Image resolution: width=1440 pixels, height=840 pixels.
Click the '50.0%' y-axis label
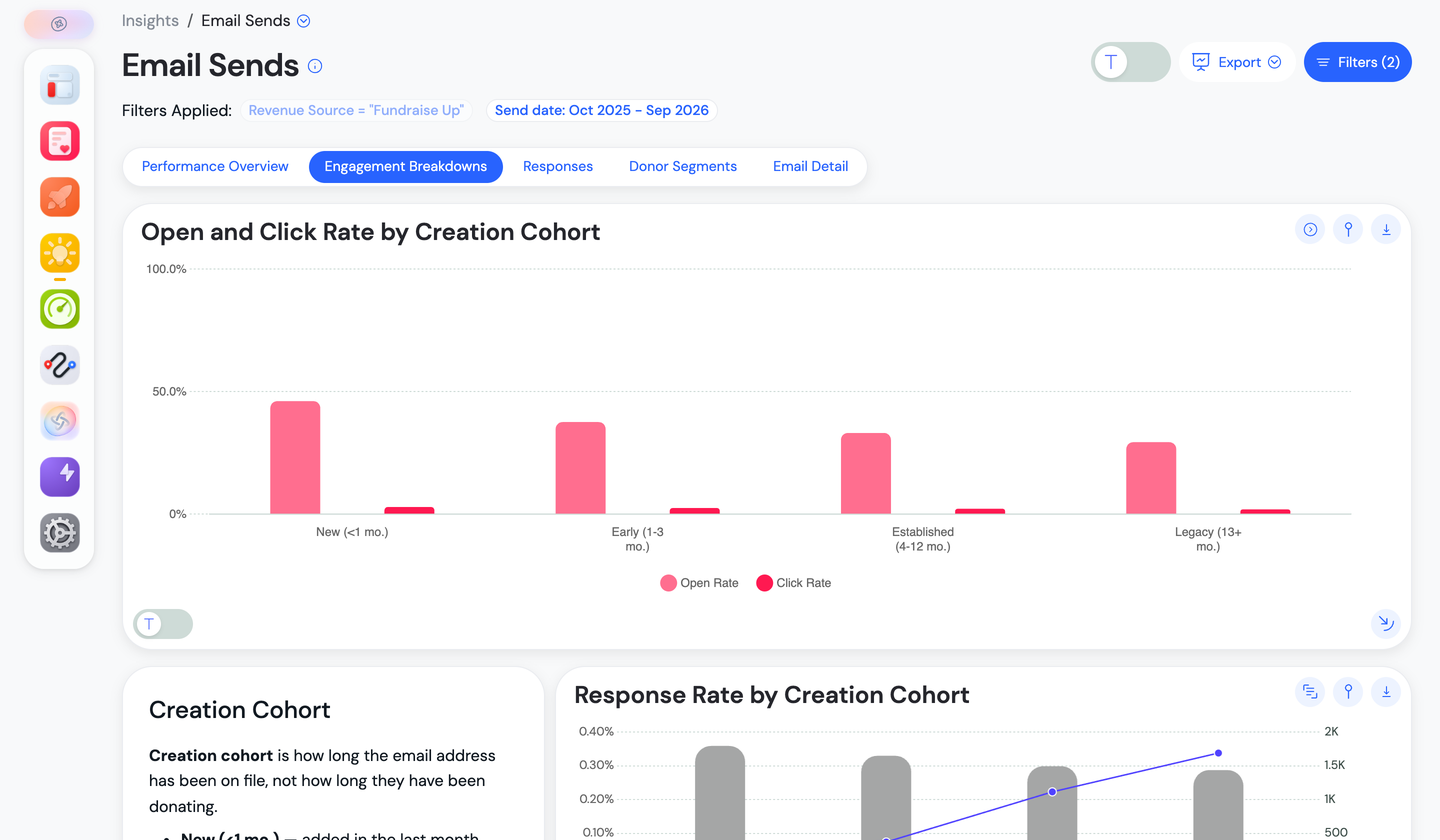[170, 391]
